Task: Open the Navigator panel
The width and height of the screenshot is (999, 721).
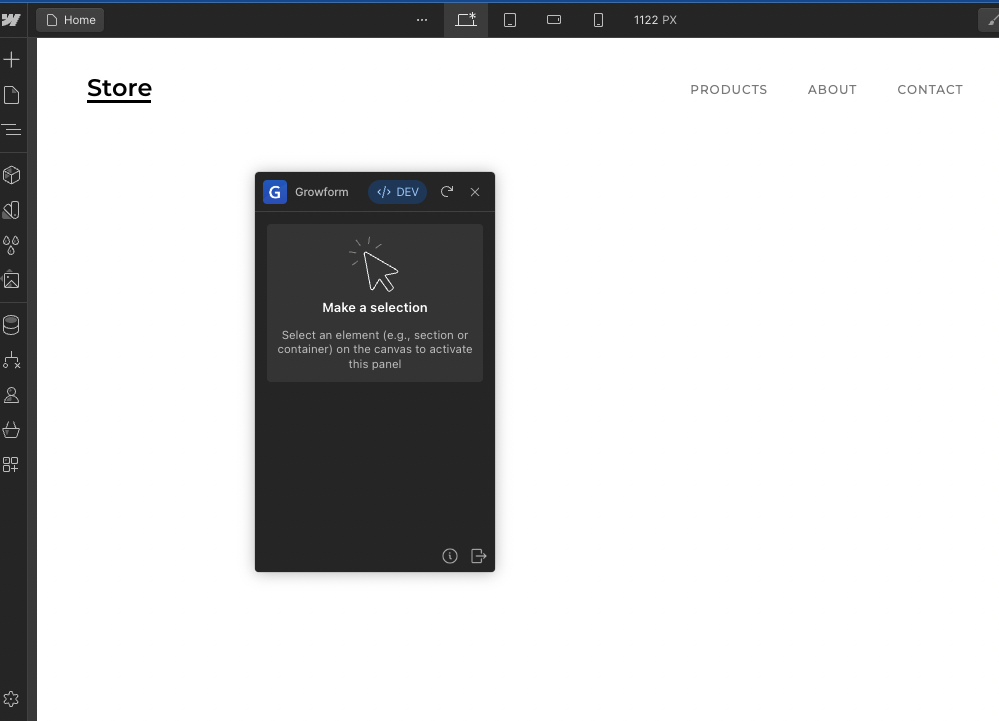Action: coord(12,129)
